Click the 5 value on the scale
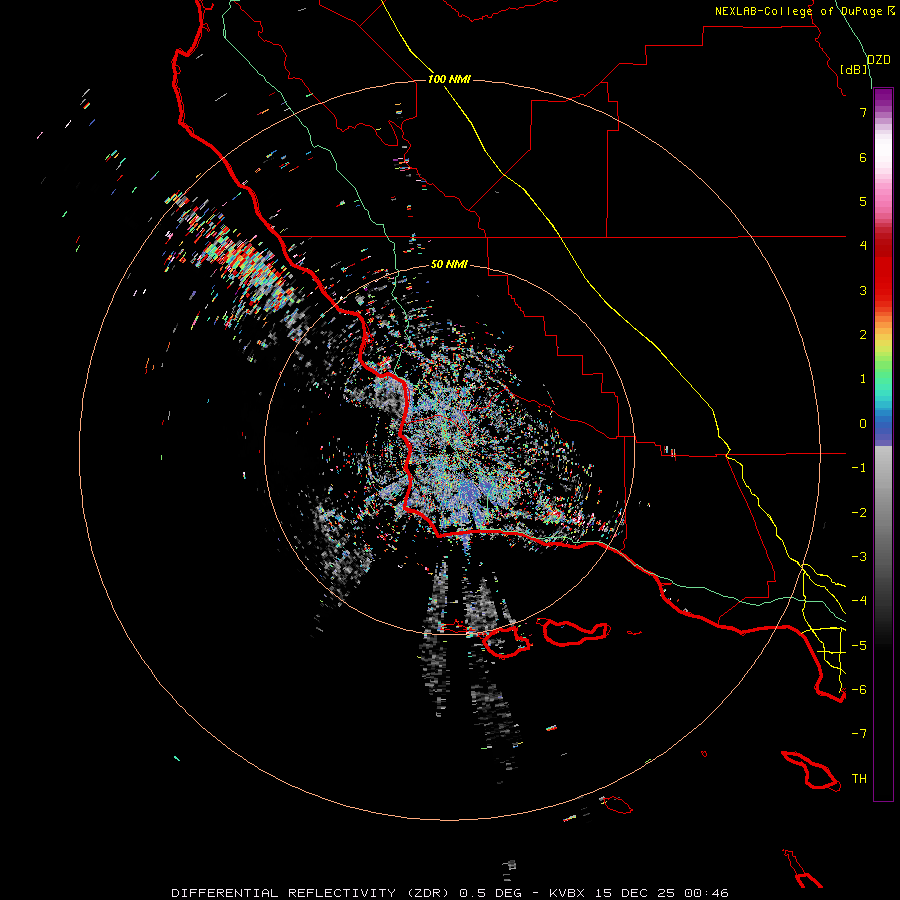Viewport: 900px width, 900px height. pyautogui.click(x=863, y=201)
